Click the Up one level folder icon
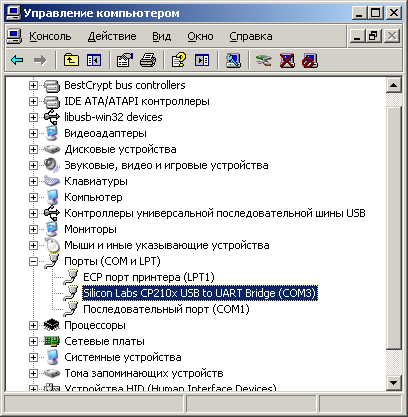This screenshot has height=417, width=408. coord(71,60)
